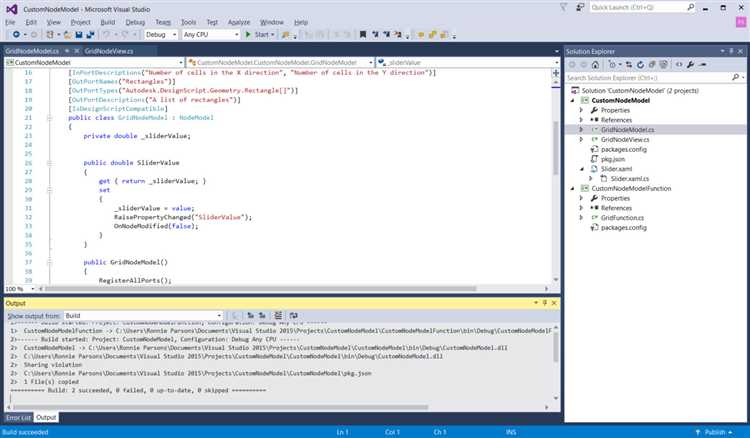The height and width of the screenshot is (438, 750).
Task: Click the Home icon in Solution Explorer
Action: point(595,65)
